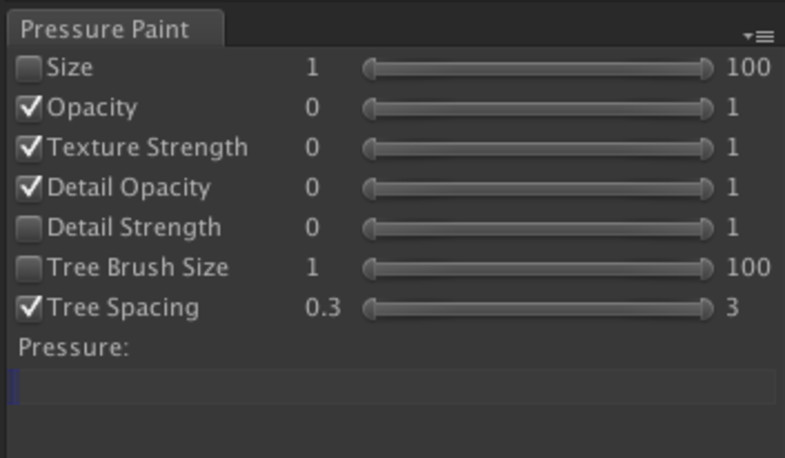Click the Opacity slider left handle
This screenshot has width=785, height=458.
tap(369, 109)
